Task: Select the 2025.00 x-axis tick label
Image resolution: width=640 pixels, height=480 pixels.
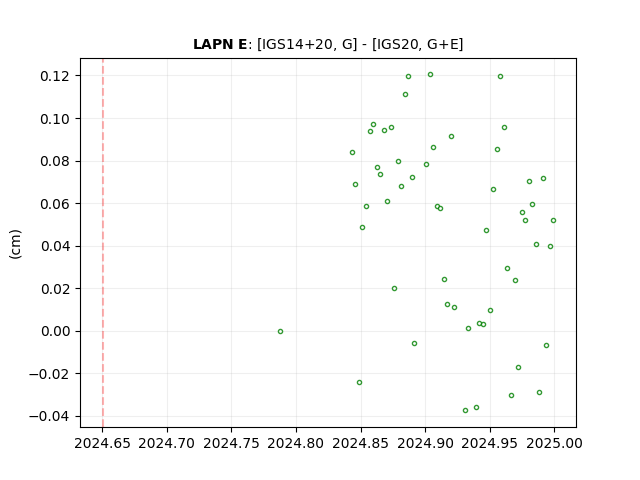Action: point(554,443)
